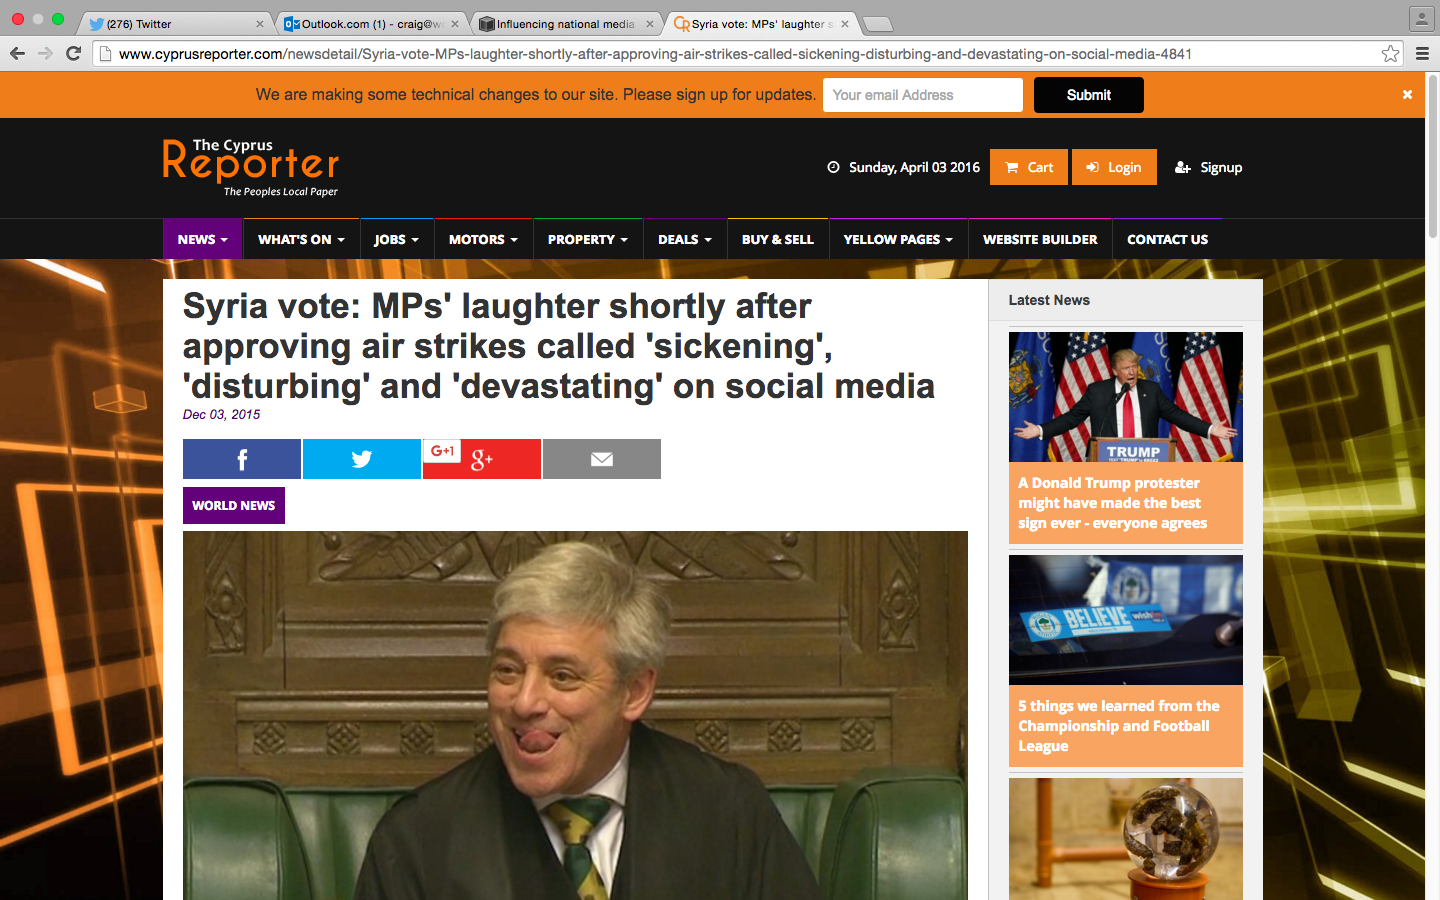Open WORLD NEWS category tag

234,505
